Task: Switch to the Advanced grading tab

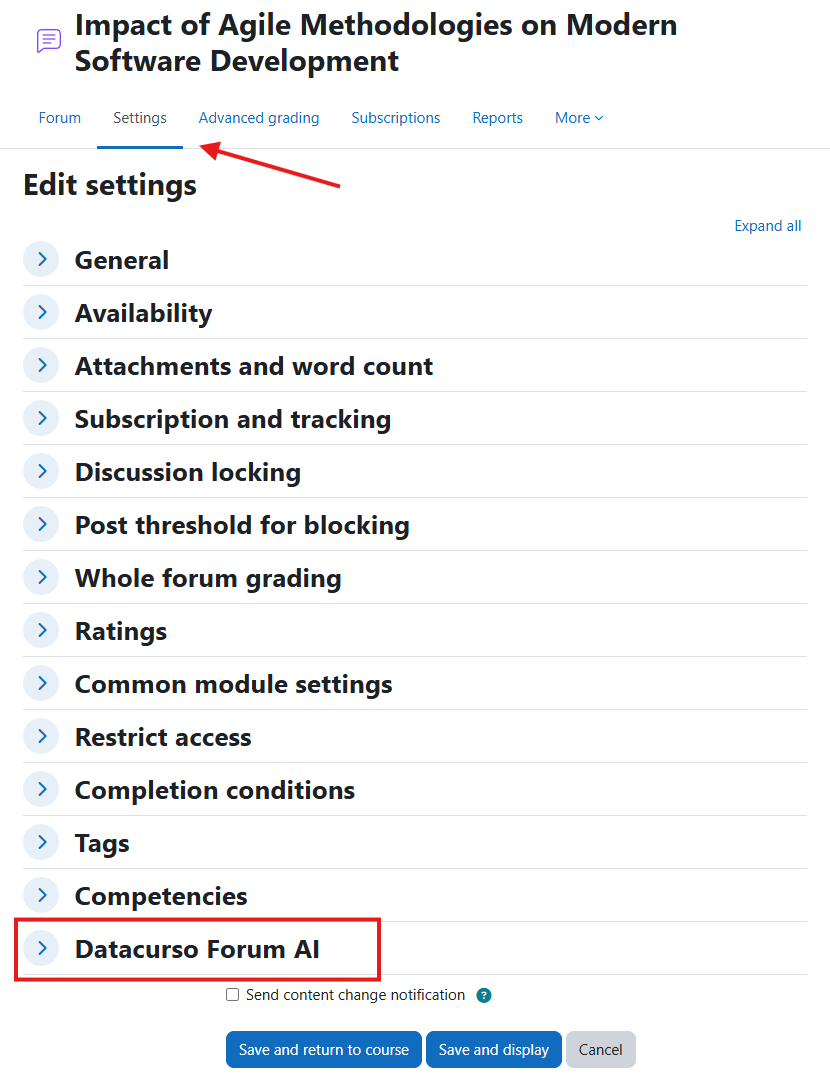Action: 258,117
